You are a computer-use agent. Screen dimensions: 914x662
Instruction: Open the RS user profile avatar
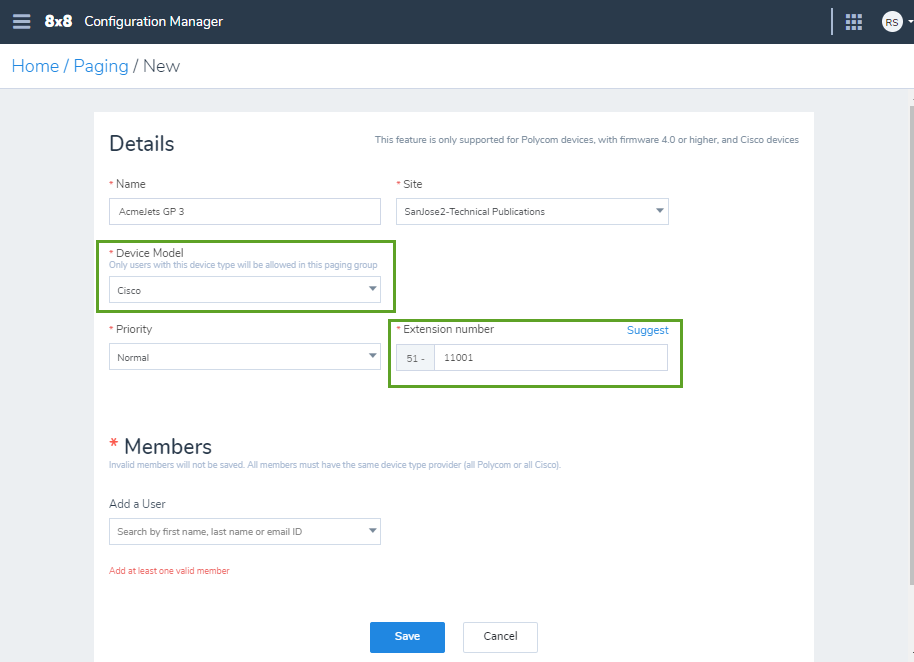pos(891,22)
